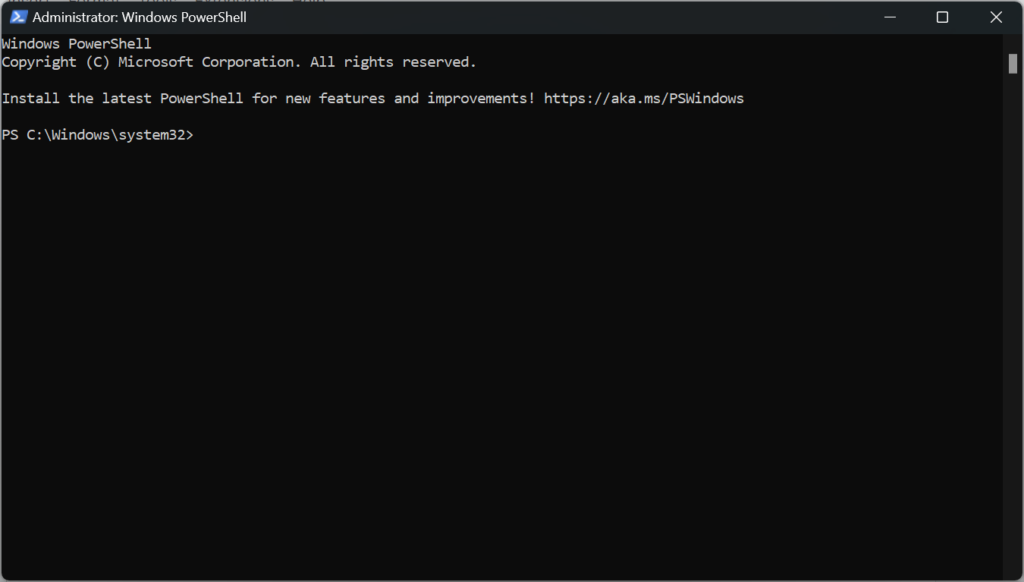Click the word 'Copyright' in the console

pos(39,62)
